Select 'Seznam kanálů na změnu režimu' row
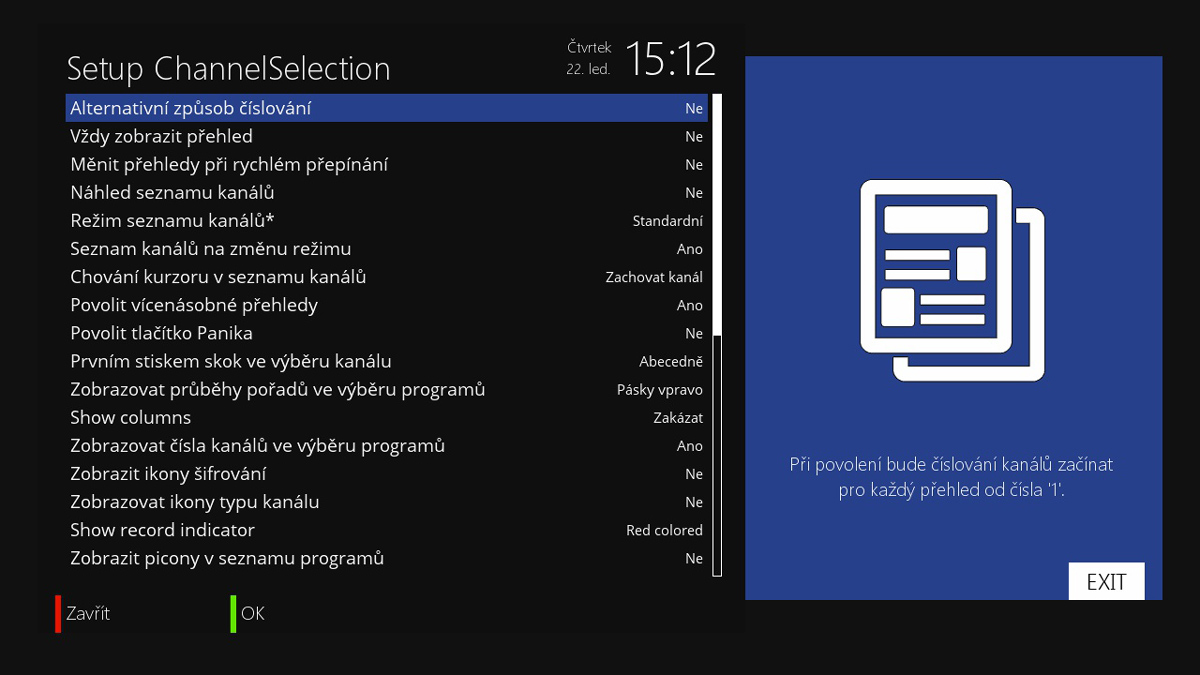 387,248
